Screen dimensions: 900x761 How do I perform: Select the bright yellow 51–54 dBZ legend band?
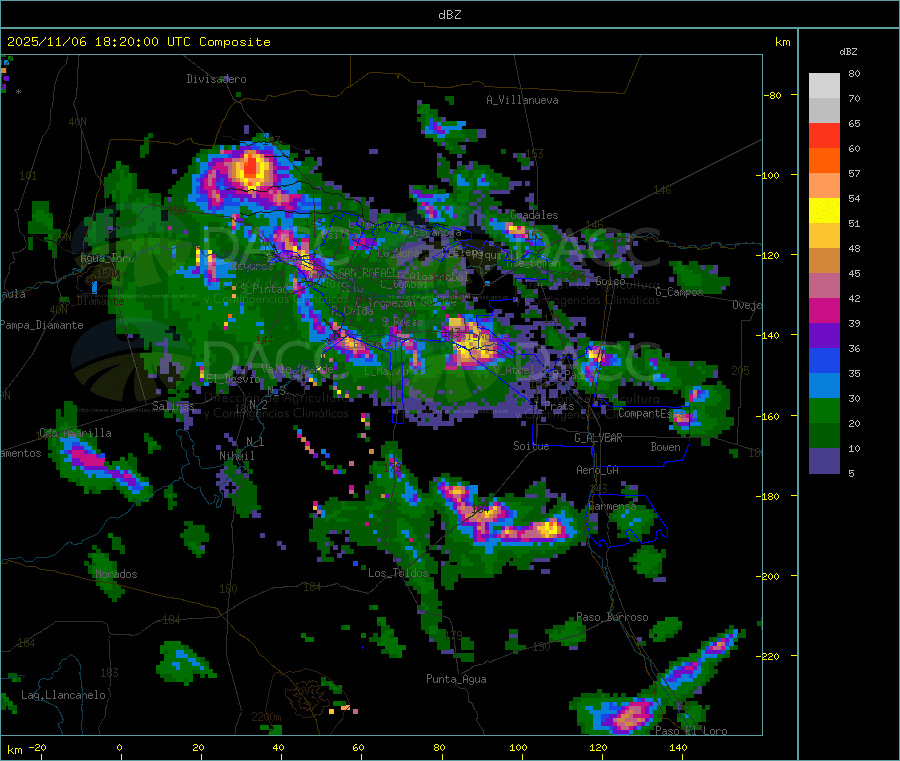824,211
